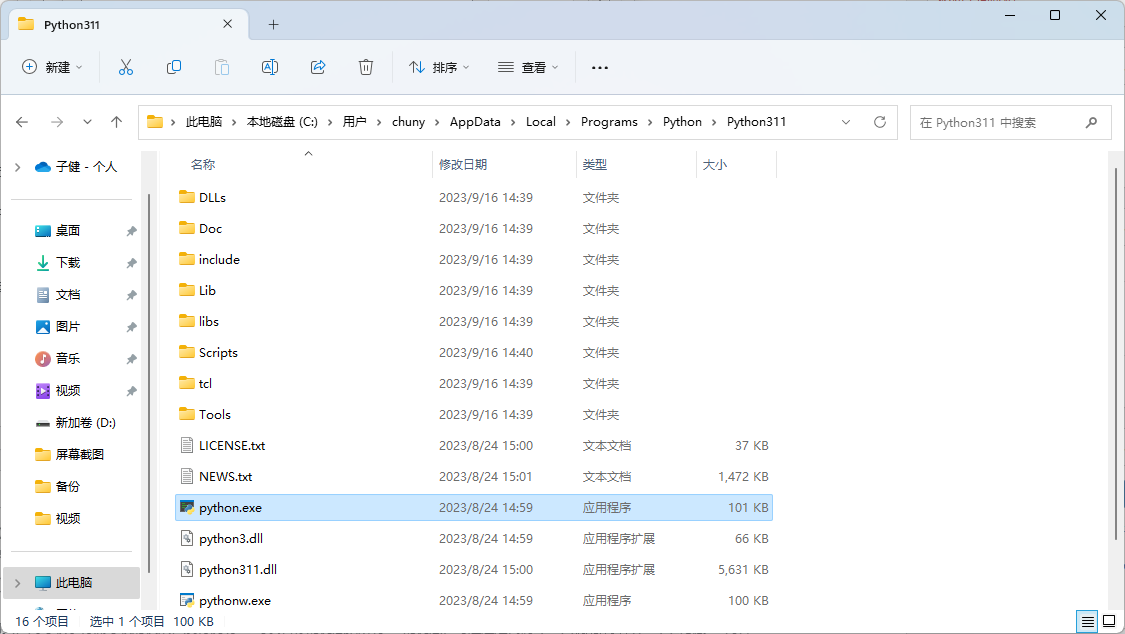Go back with the left arrow
Image resolution: width=1125 pixels, height=634 pixels.
click(22, 122)
